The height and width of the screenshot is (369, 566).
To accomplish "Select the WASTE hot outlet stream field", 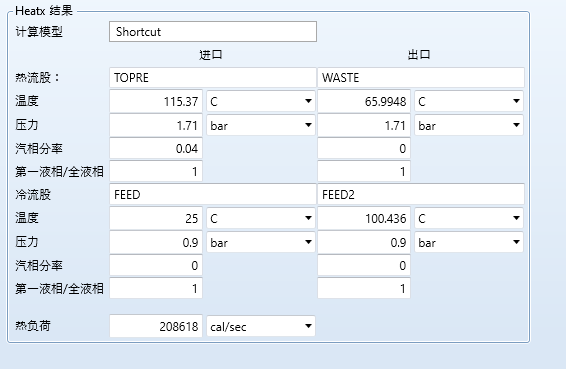I will tap(421, 78).
